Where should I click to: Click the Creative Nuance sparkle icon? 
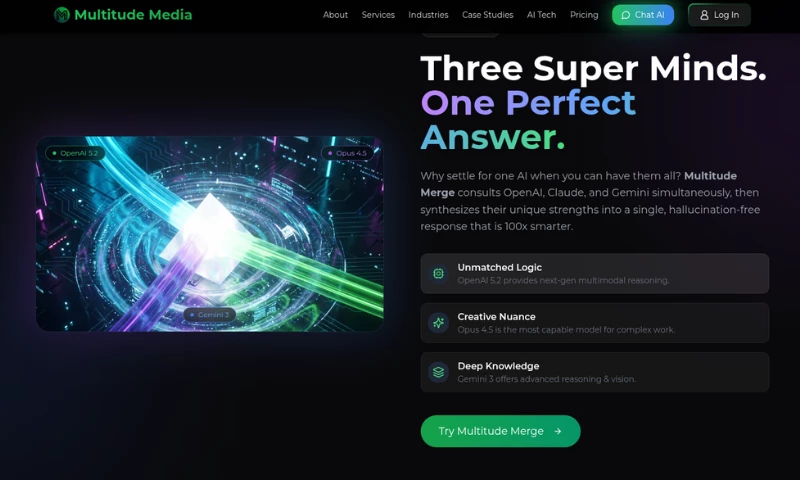[438, 322]
